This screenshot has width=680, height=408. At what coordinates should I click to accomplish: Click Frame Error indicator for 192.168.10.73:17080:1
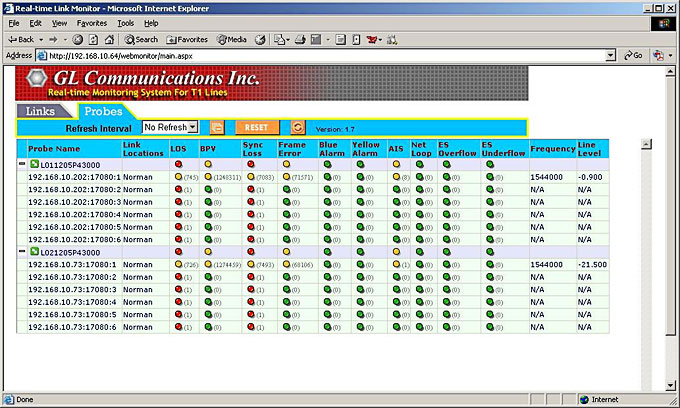[x=286, y=264]
